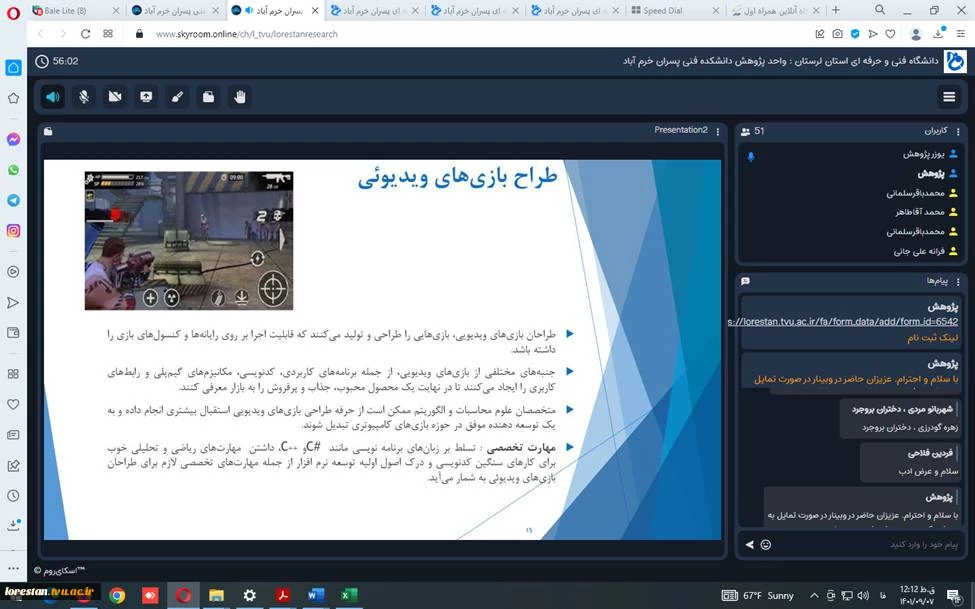Viewport: 975px width, 609px height.
Task: Close the Speed Dial tab
Action: tap(716, 11)
